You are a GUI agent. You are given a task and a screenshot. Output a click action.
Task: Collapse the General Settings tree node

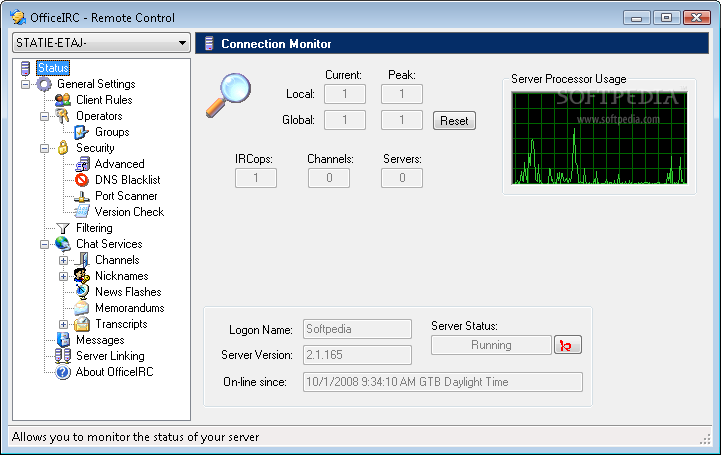tap(25, 84)
